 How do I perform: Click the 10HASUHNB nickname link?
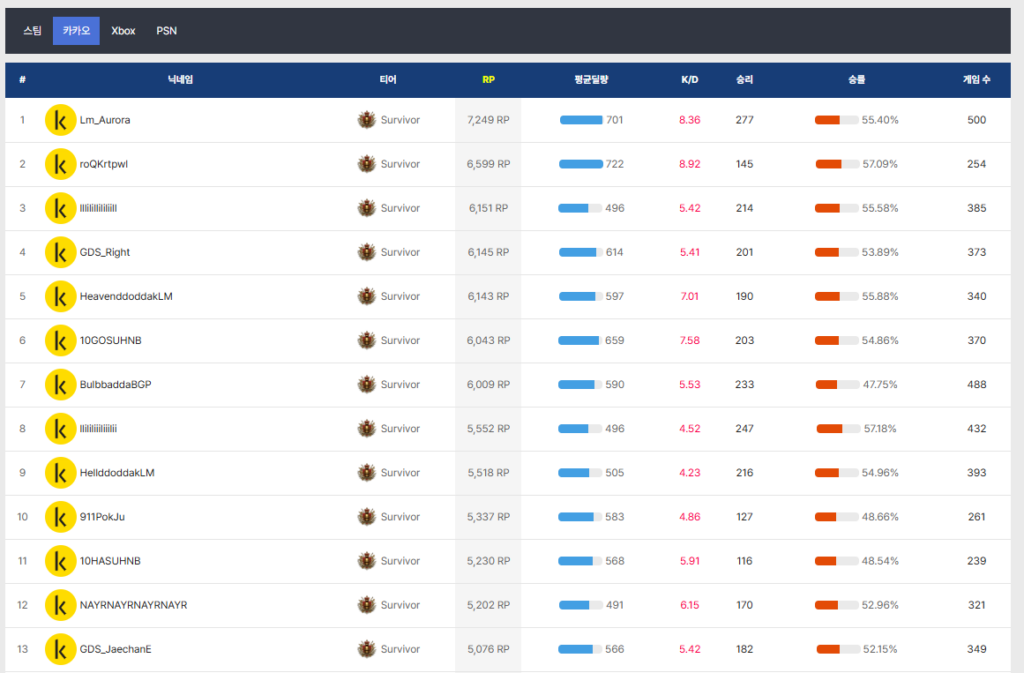[x=110, y=561]
